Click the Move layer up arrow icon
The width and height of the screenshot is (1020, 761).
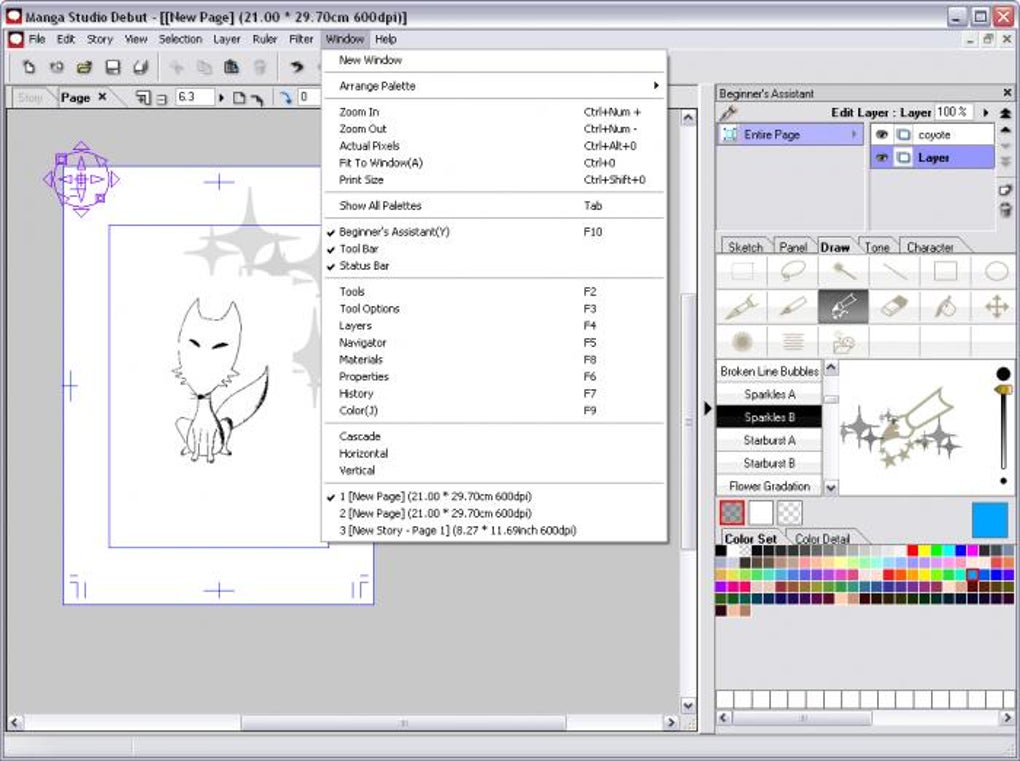click(1006, 129)
